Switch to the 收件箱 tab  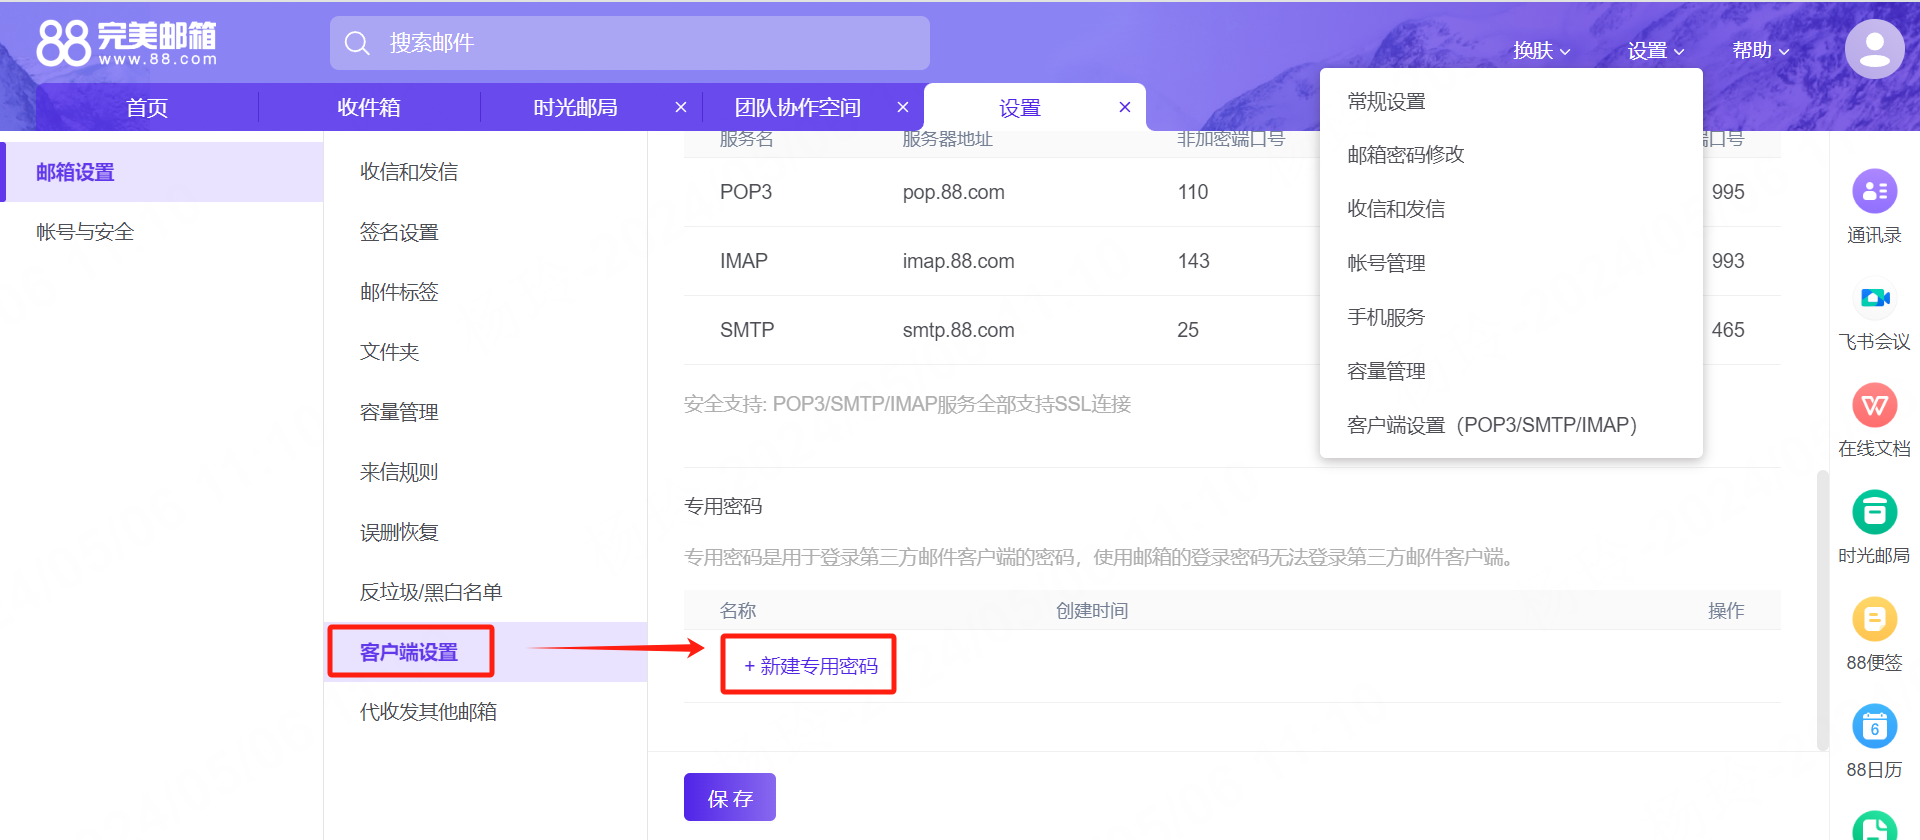point(369,107)
